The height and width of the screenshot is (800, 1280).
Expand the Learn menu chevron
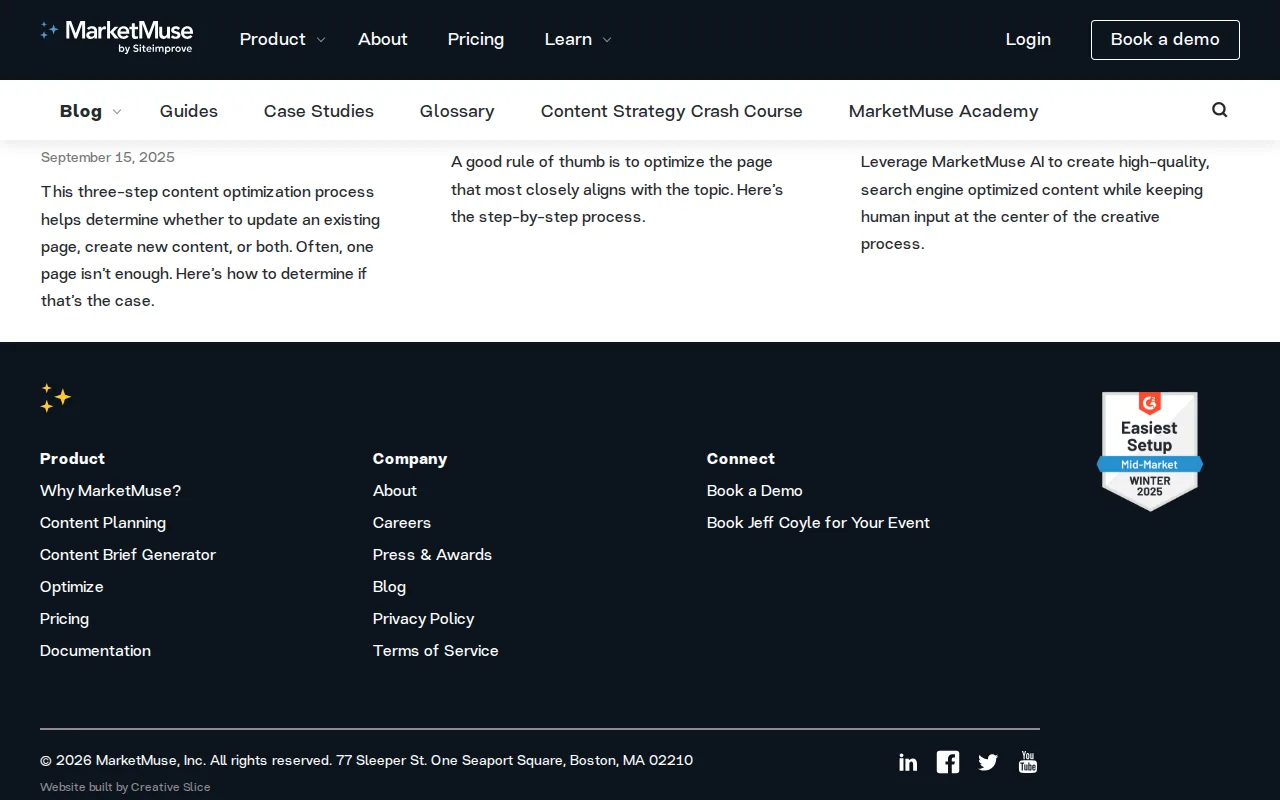tap(607, 40)
